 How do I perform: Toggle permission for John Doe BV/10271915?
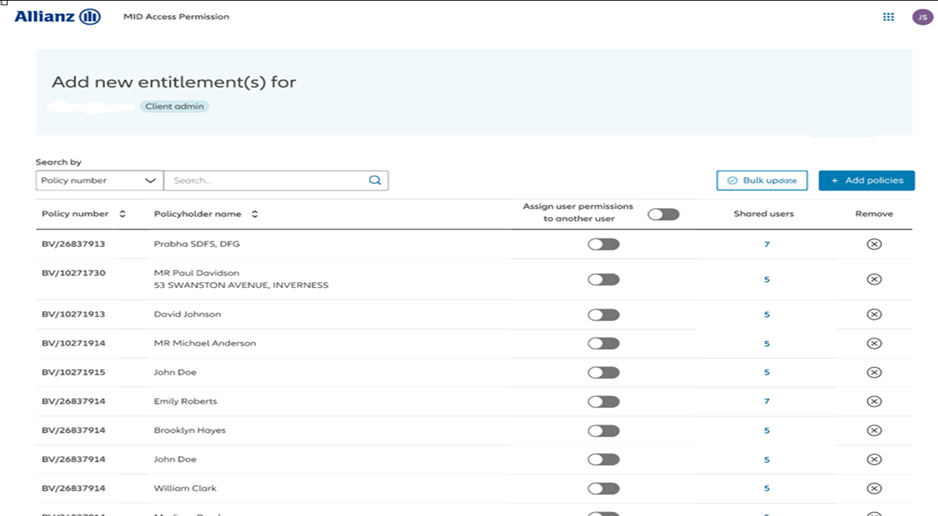coord(604,373)
